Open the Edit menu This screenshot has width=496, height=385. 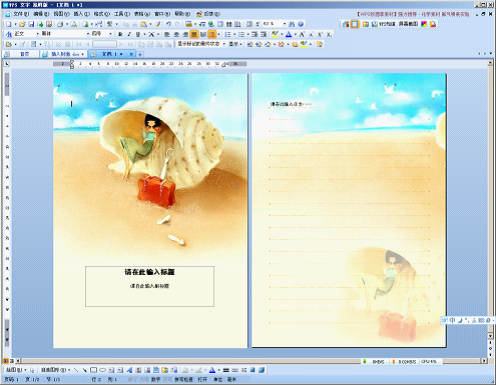41,14
